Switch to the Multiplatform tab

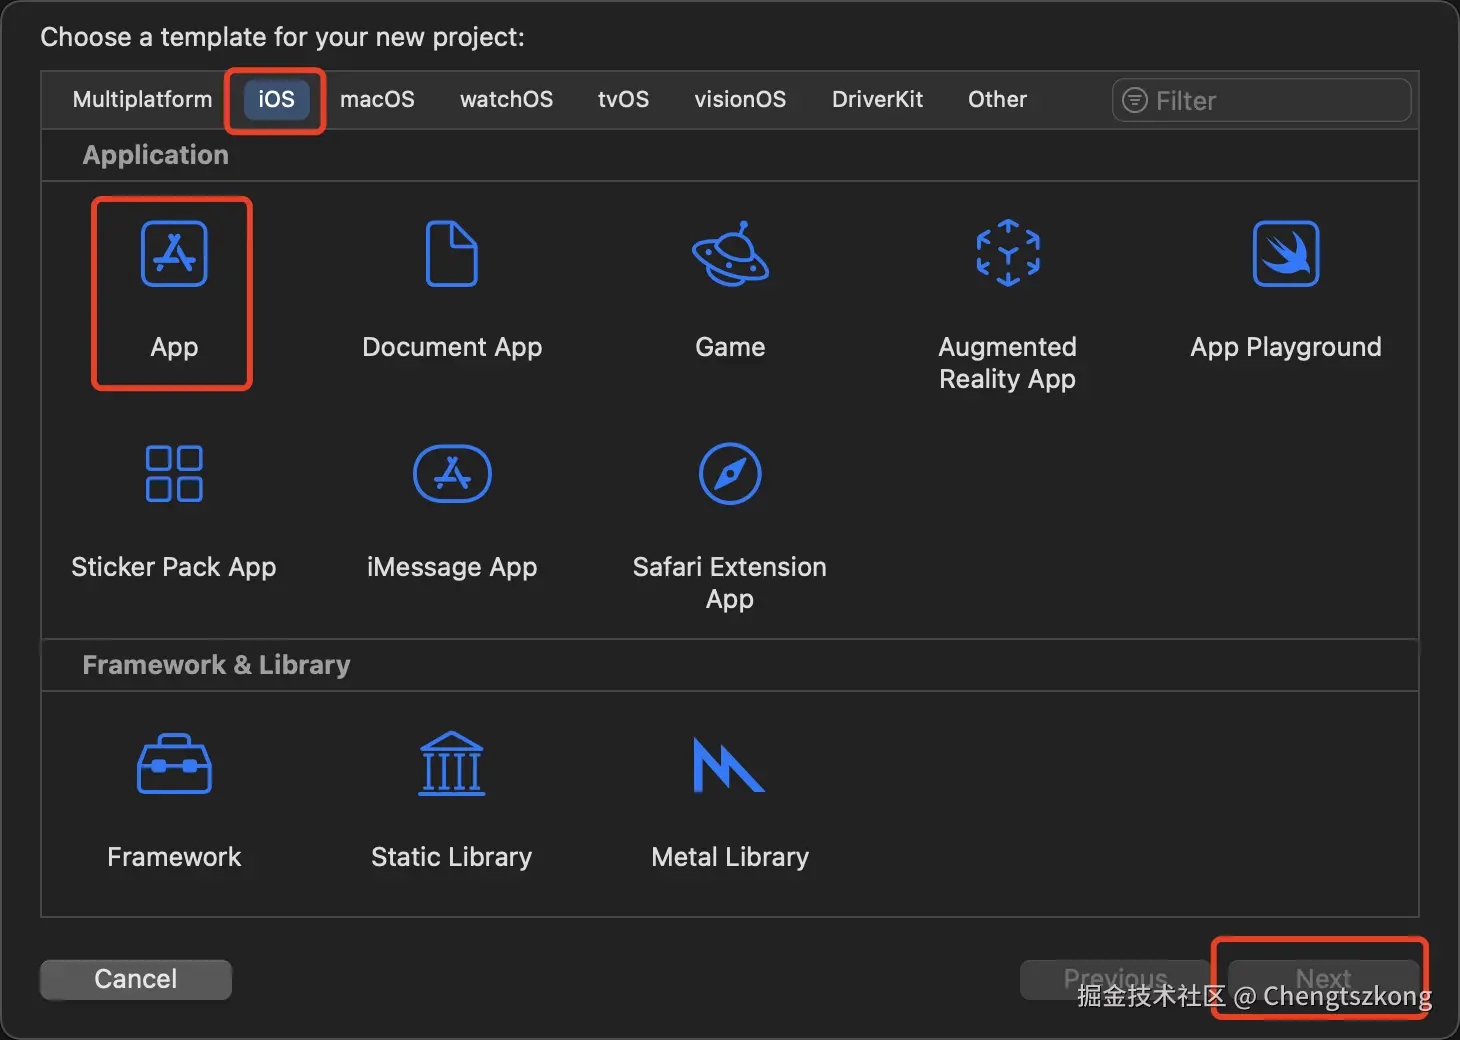pos(142,100)
